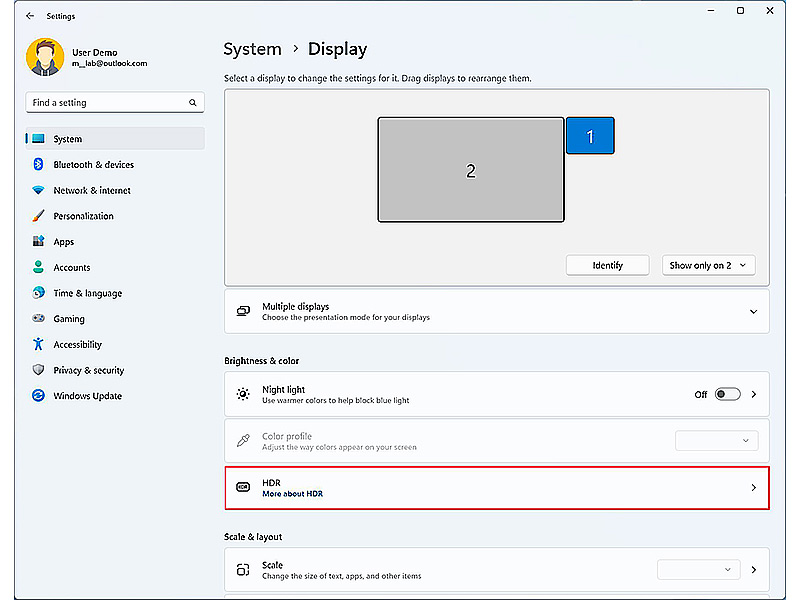Click the Find a setting search box
This screenshot has height=600, width=800.
pos(115,103)
